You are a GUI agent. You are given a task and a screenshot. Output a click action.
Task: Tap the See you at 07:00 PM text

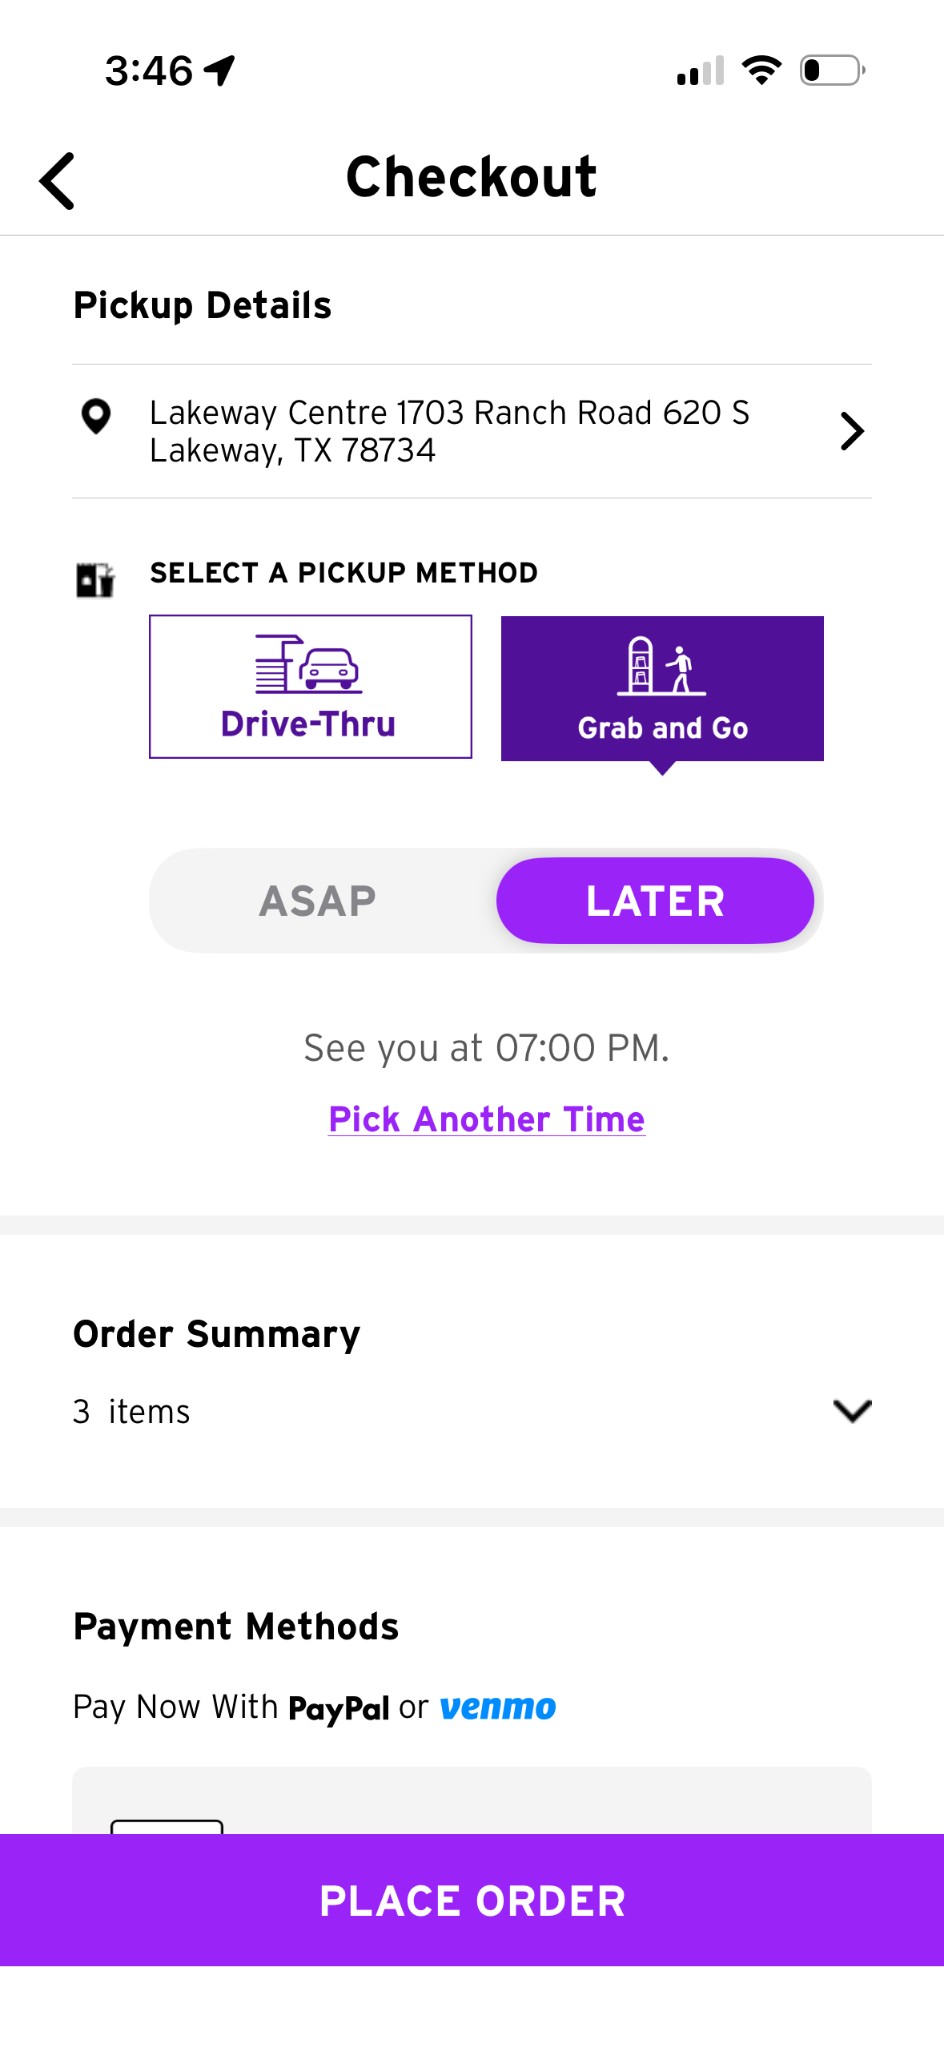point(487,1048)
